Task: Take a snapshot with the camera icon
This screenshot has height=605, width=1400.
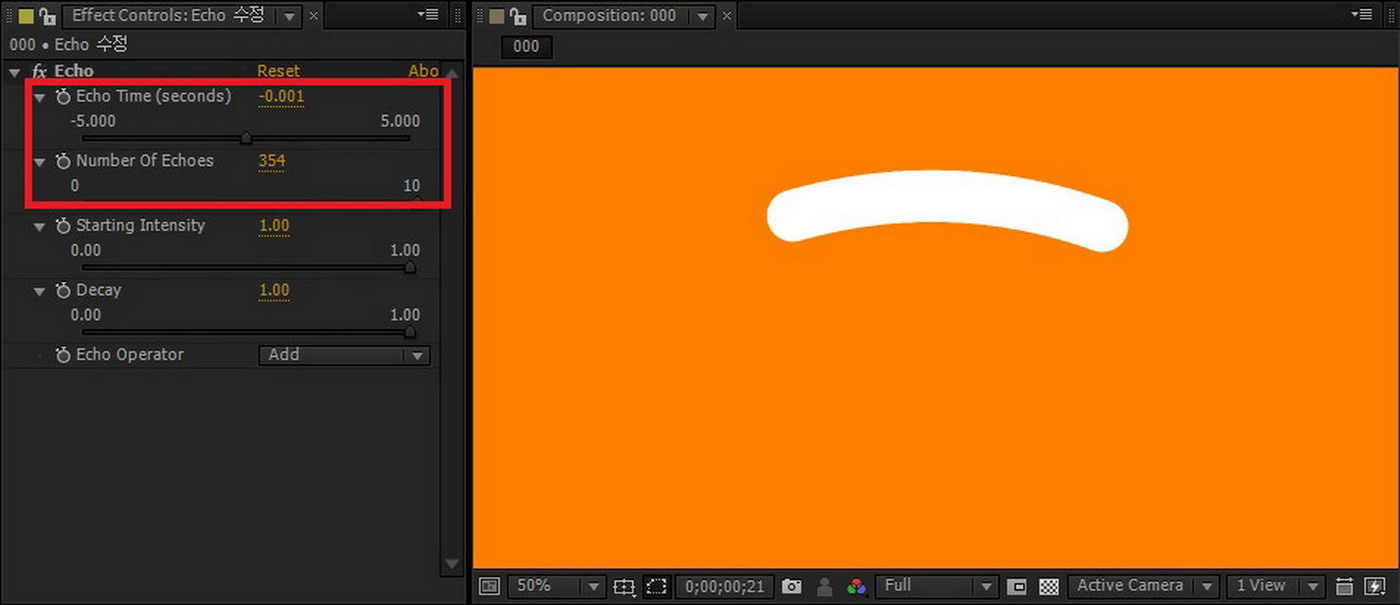Action: coord(791,587)
